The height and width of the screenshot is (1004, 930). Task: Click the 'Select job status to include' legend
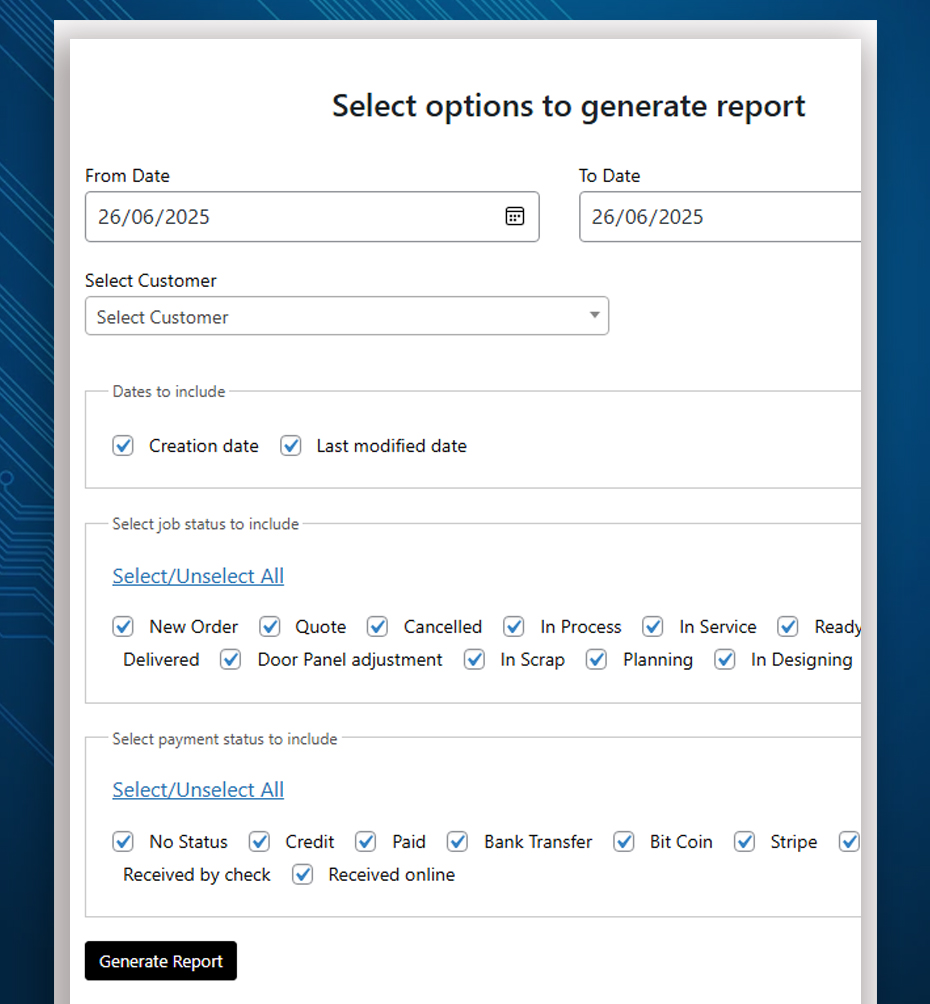coord(206,524)
